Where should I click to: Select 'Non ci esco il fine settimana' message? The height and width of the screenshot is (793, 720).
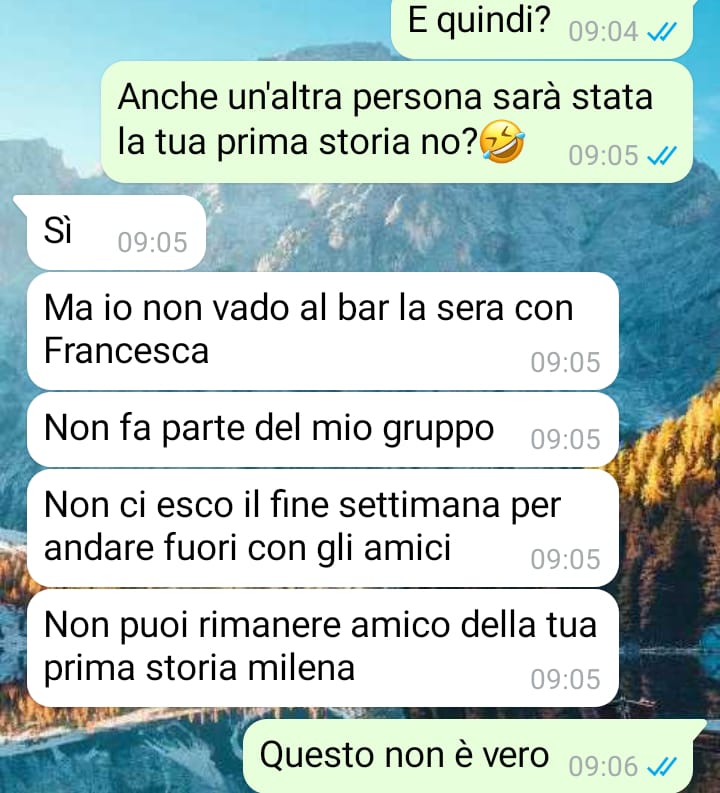(323, 527)
